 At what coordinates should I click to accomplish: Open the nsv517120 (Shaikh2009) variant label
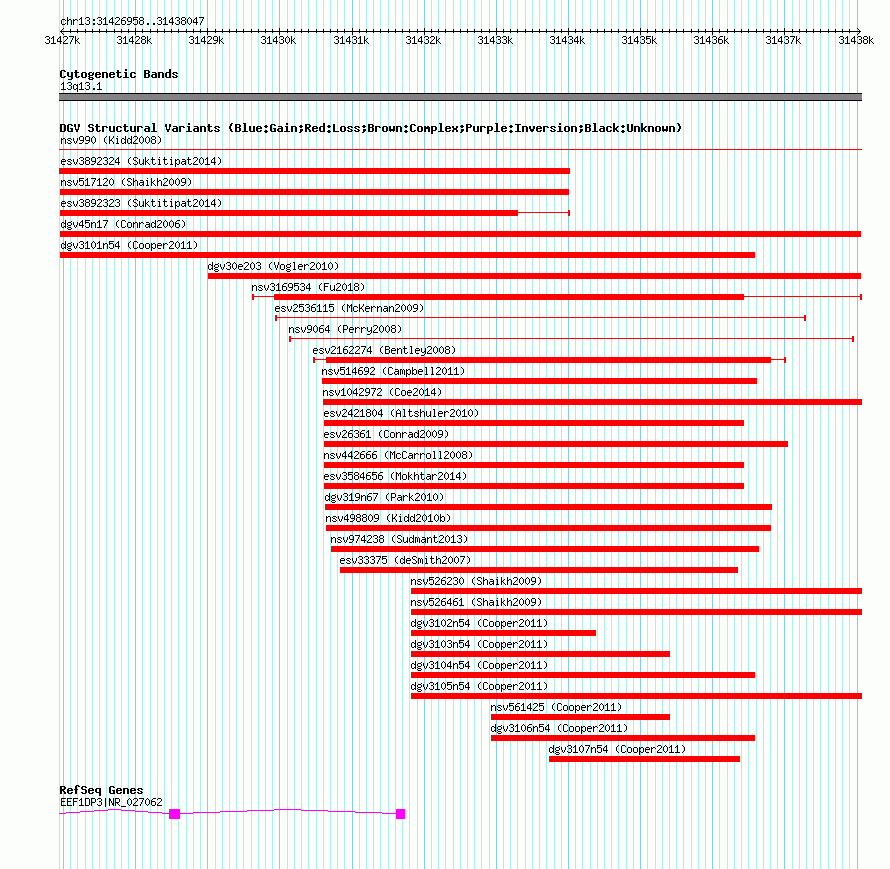tap(126, 182)
